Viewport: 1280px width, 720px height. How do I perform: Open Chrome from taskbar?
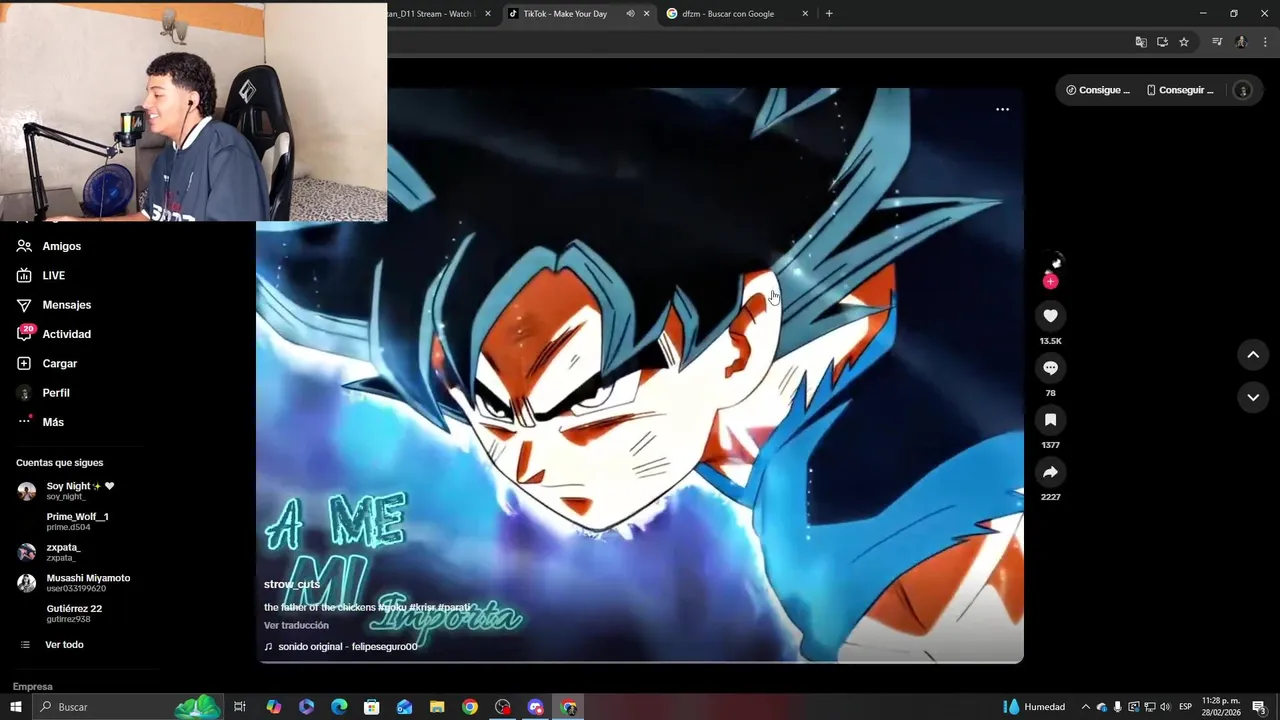pyautogui.click(x=470, y=707)
